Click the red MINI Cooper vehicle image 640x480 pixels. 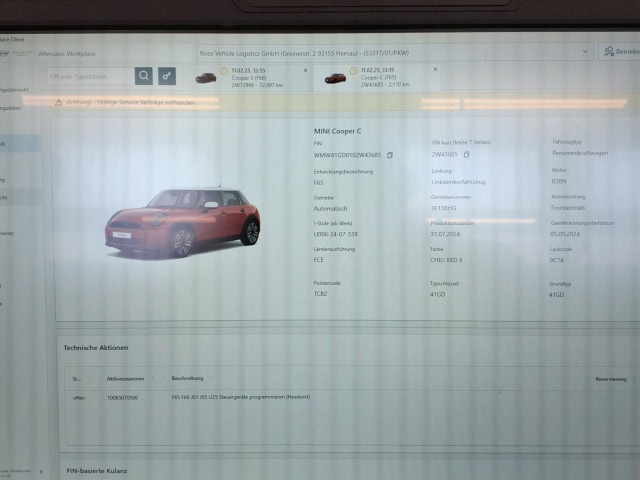click(x=182, y=220)
